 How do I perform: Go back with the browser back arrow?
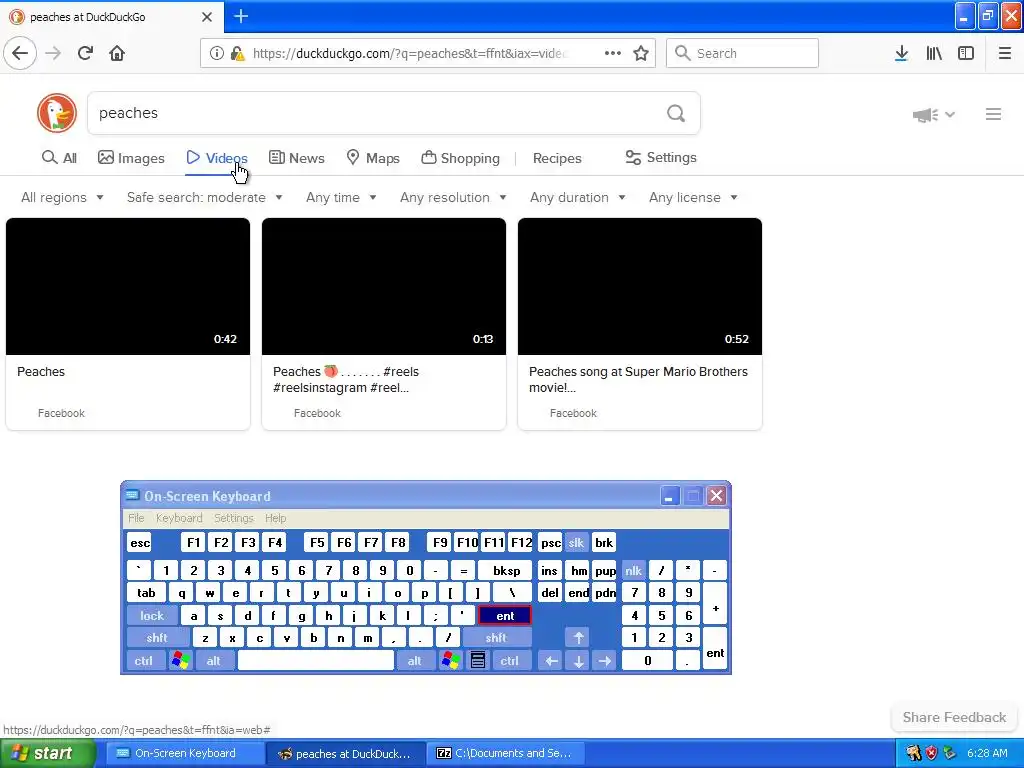pos(20,53)
